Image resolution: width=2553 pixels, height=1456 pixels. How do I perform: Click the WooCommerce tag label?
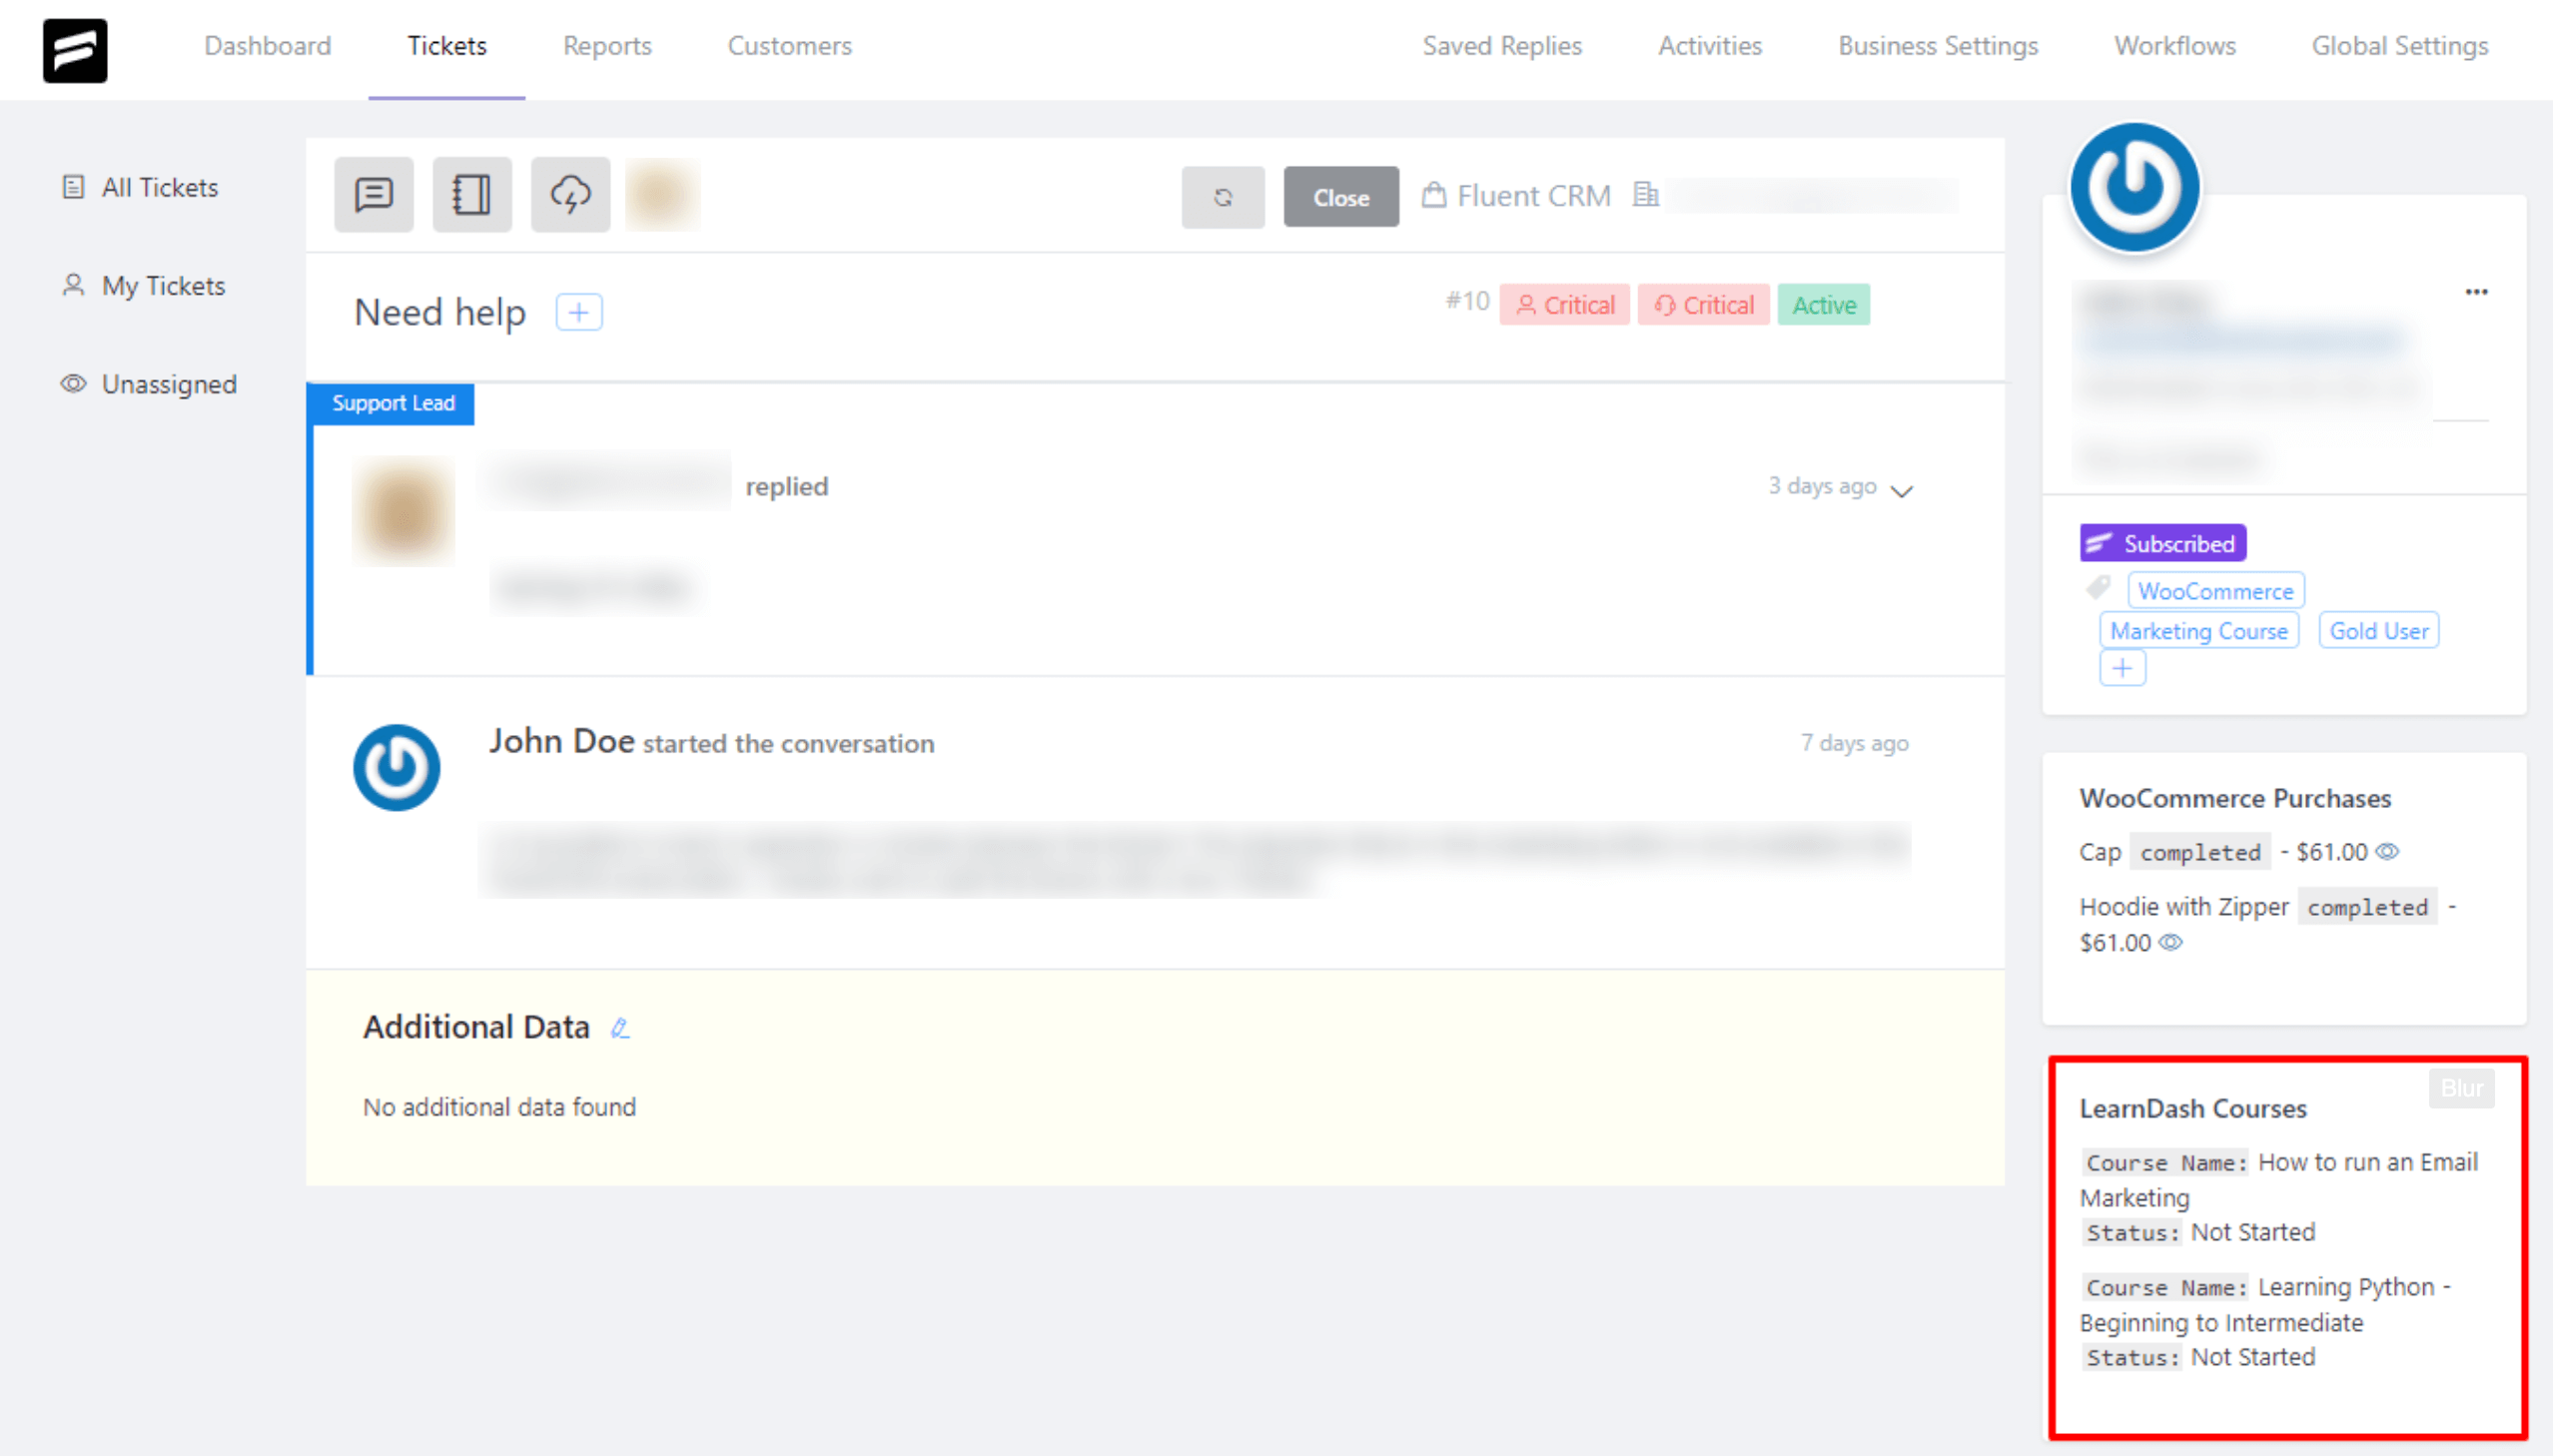click(x=2214, y=590)
